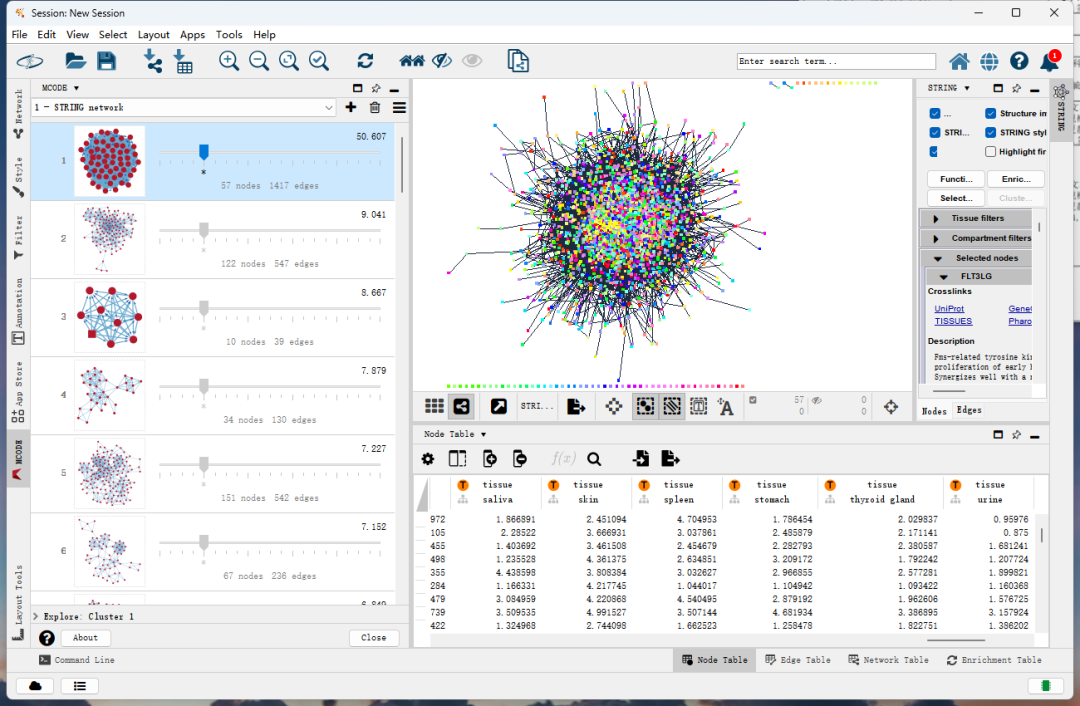The image size is (1080, 706).
Task: Collapse Selected nodes section
Action: click(937, 258)
